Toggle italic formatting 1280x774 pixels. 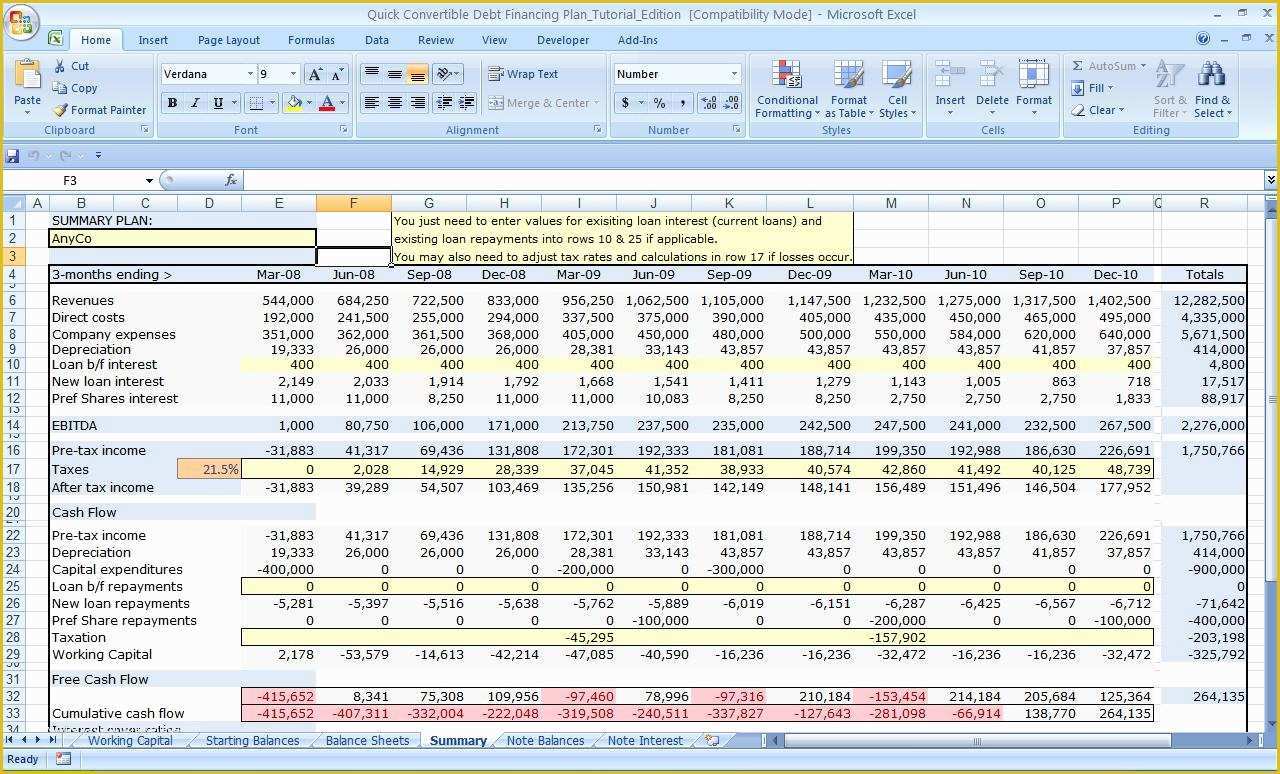point(195,103)
